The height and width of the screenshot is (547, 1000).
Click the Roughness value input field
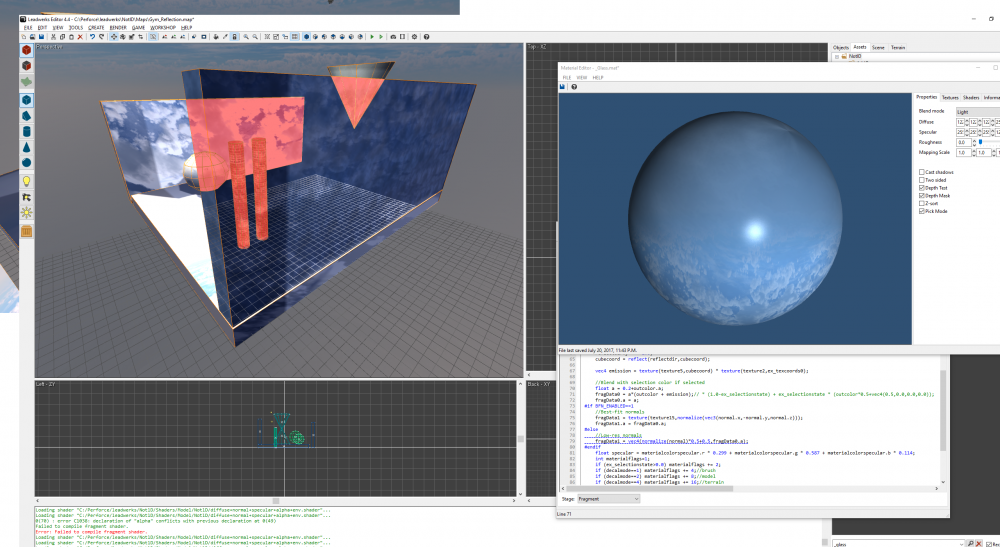pos(963,142)
